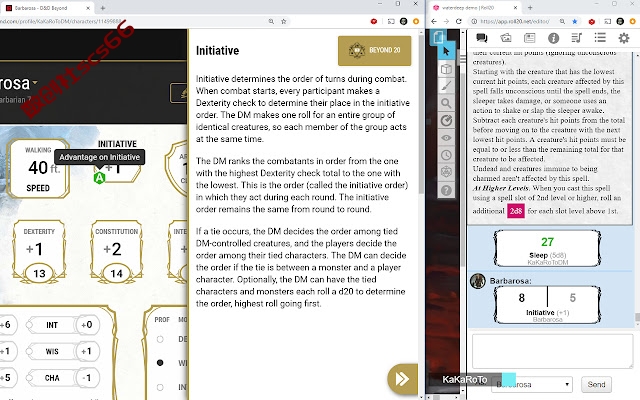Open the Roll20 compendium info tab
This screenshot has width=640, height=400.
point(553,38)
